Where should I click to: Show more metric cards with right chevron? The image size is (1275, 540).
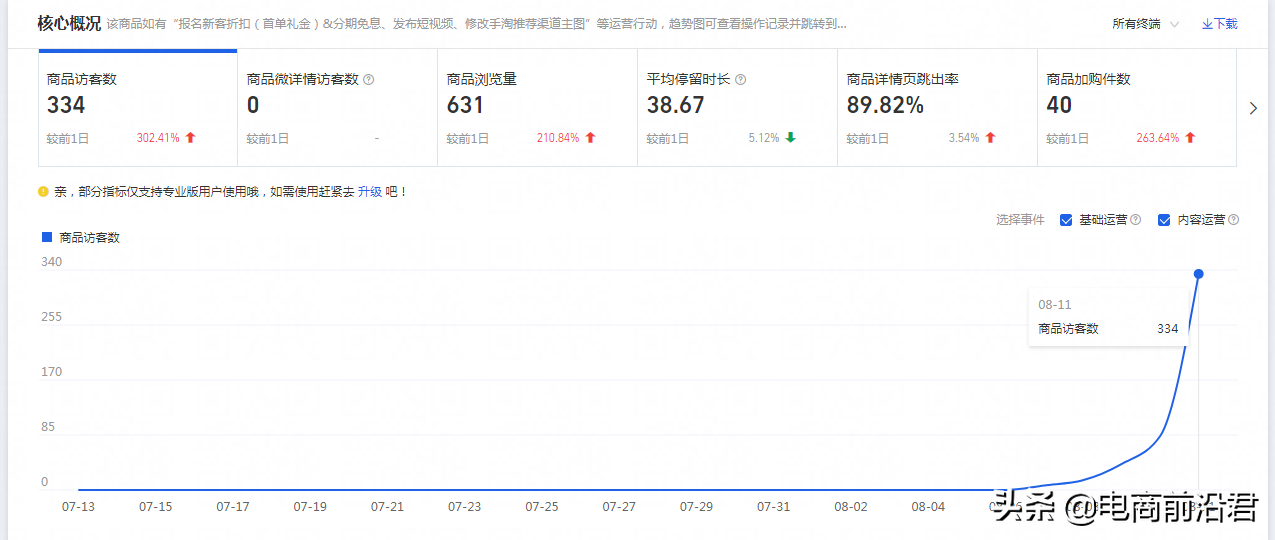coord(1254,108)
